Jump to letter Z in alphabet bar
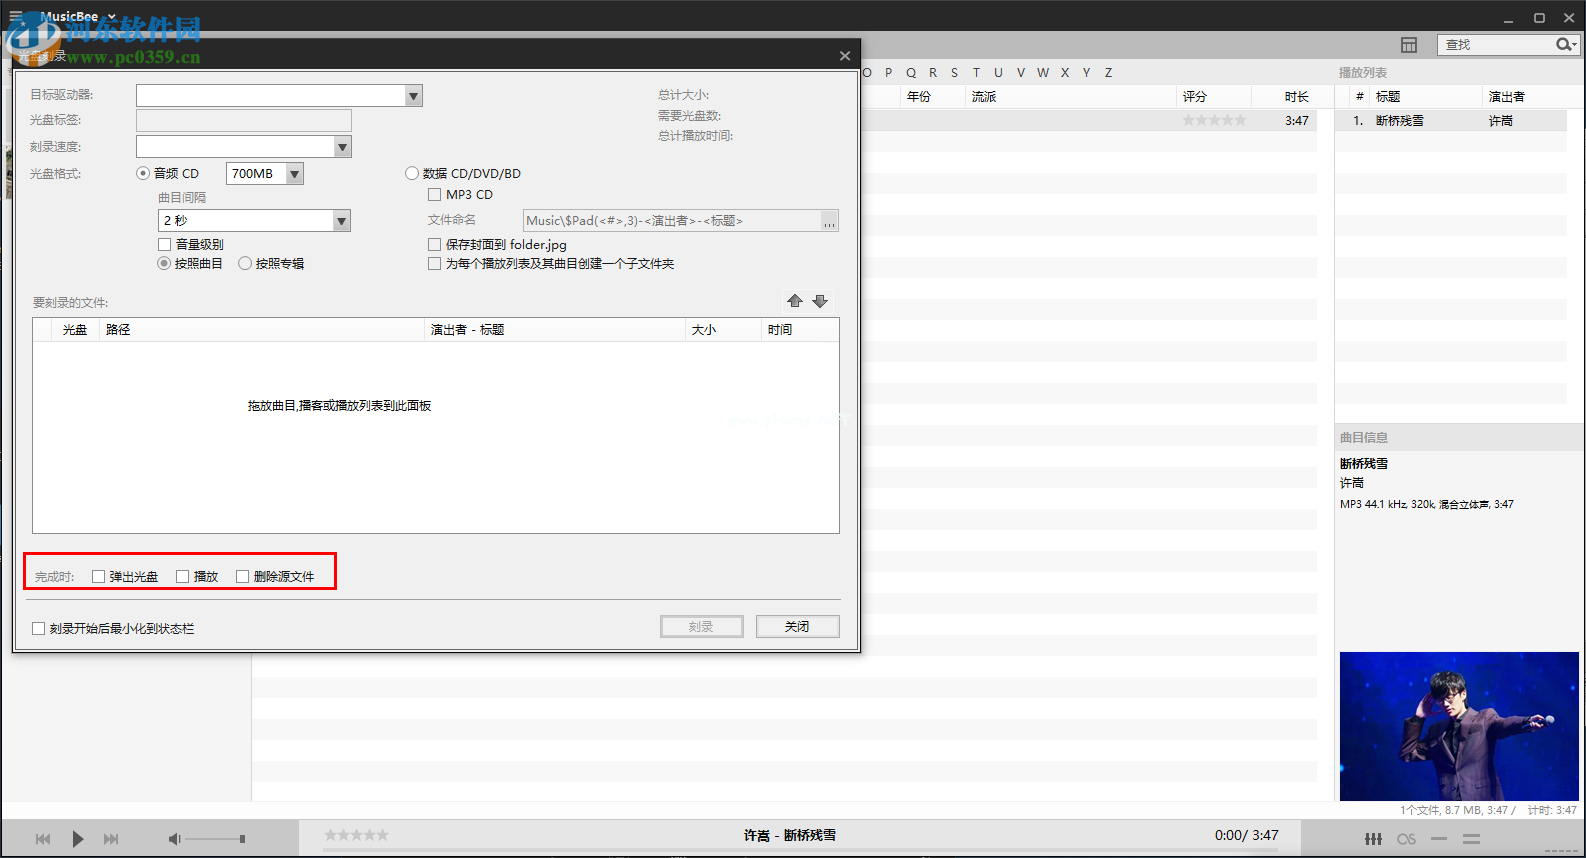The width and height of the screenshot is (1586, 858). tap(1108, 72)
